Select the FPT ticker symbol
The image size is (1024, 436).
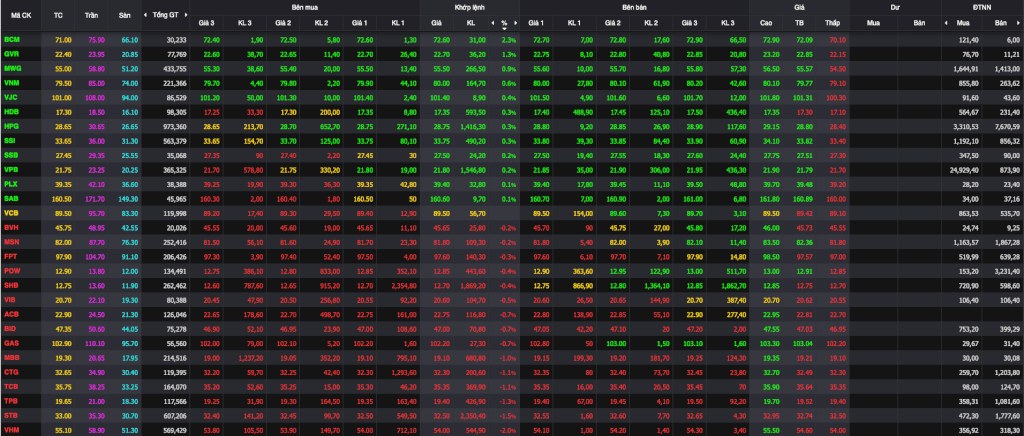tap(10, 256)
